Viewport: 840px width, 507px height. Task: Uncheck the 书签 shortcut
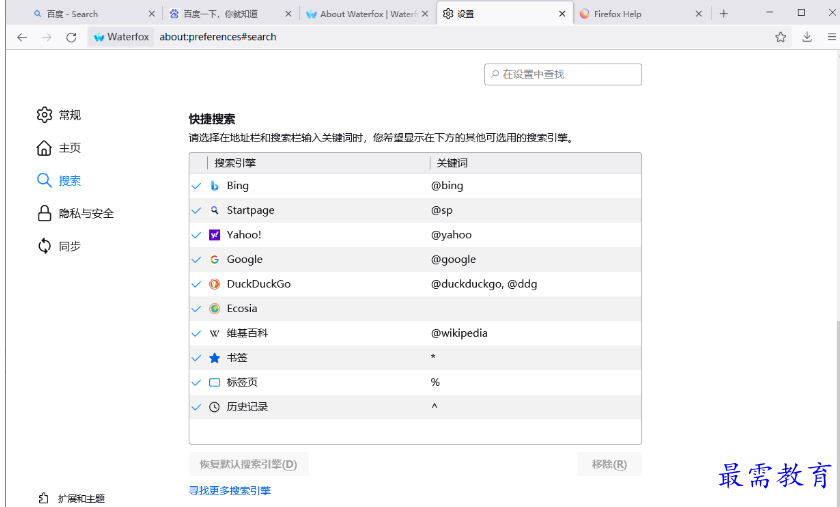coord(196,357)
